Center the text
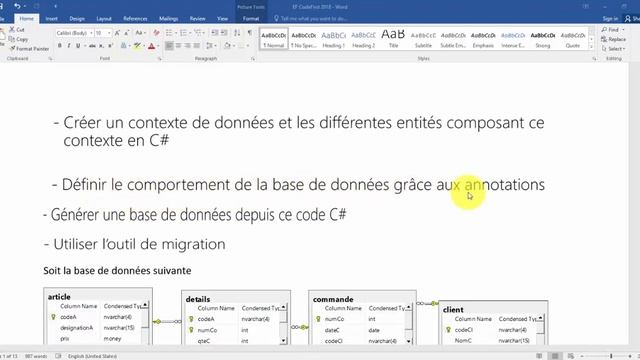640x360 pixels. click(178, 46)
